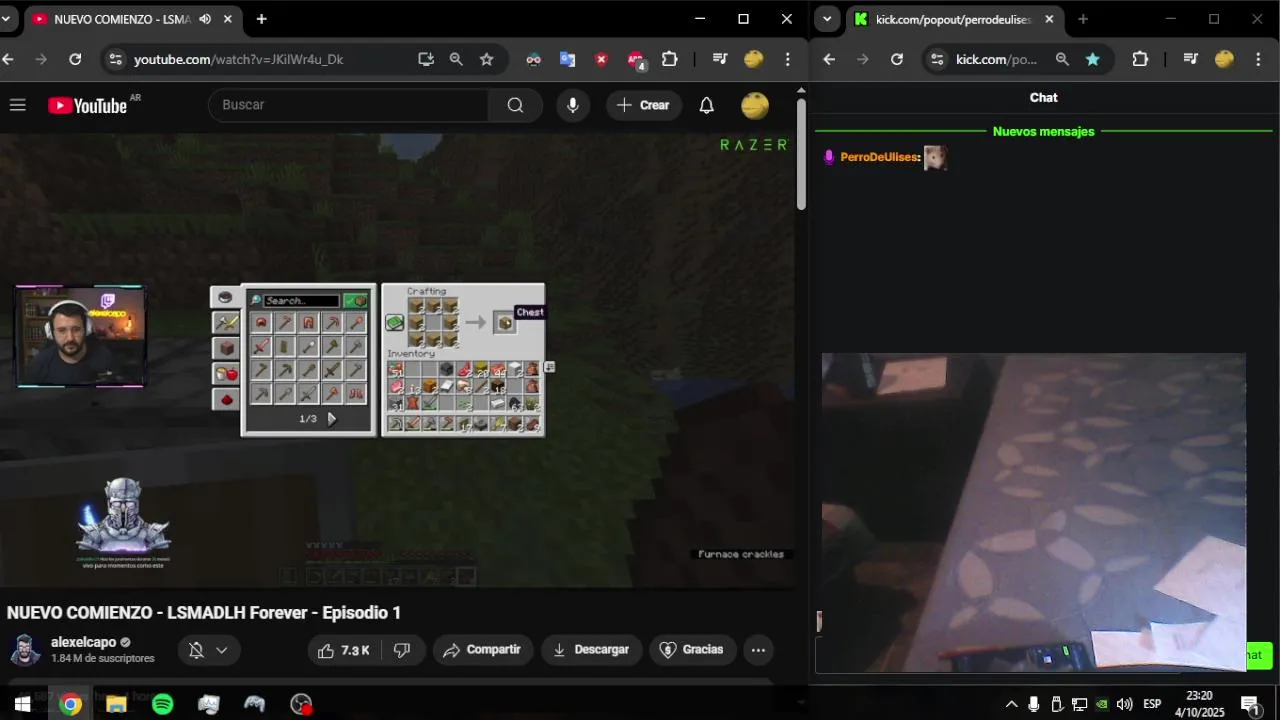Close the kick.com popout tab
Viewport: 1280px width, 720px height.
[x=1049, y=19]
